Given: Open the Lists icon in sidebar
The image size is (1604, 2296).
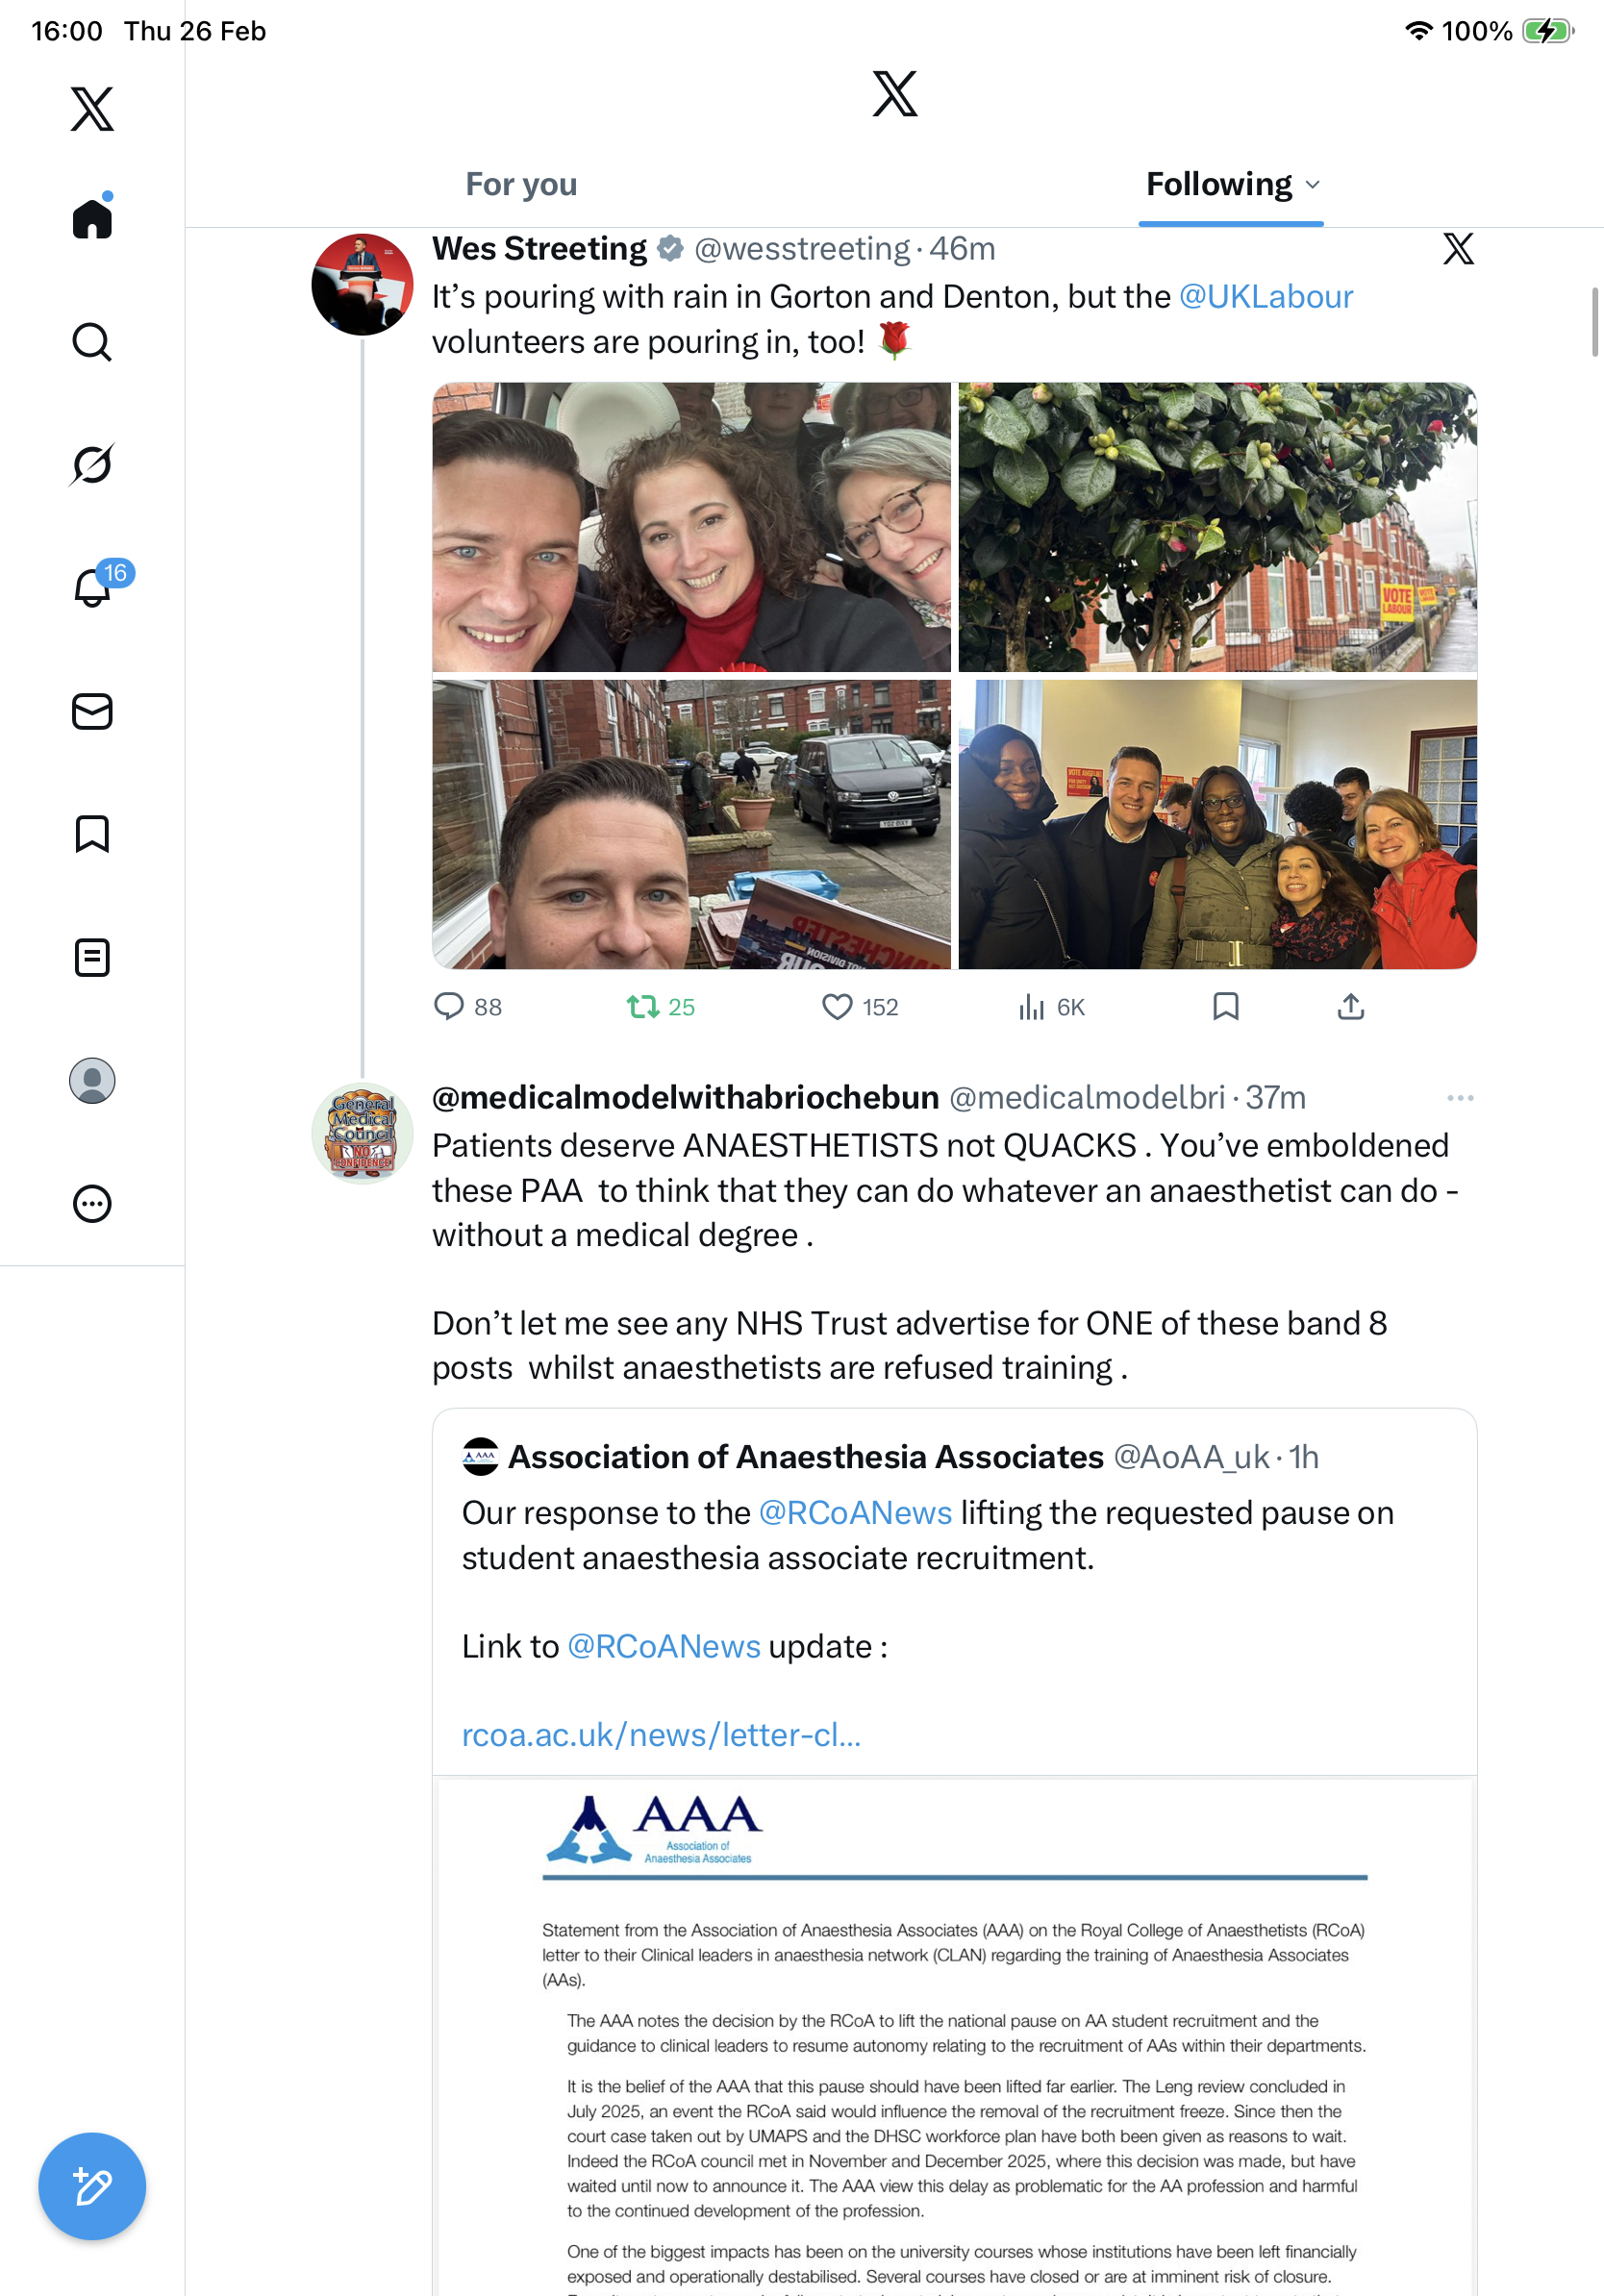Looking at the screenshot, I should [92, 957].
